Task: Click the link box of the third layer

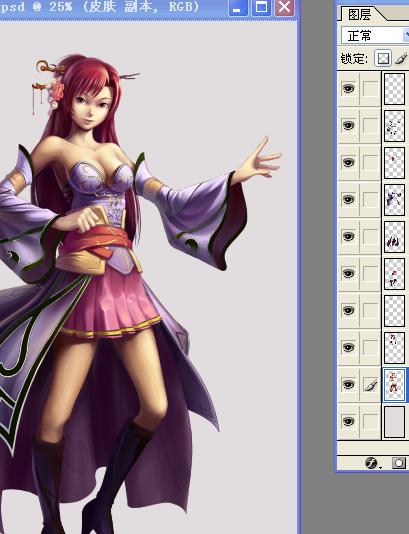Action: [x=370, y=162]
